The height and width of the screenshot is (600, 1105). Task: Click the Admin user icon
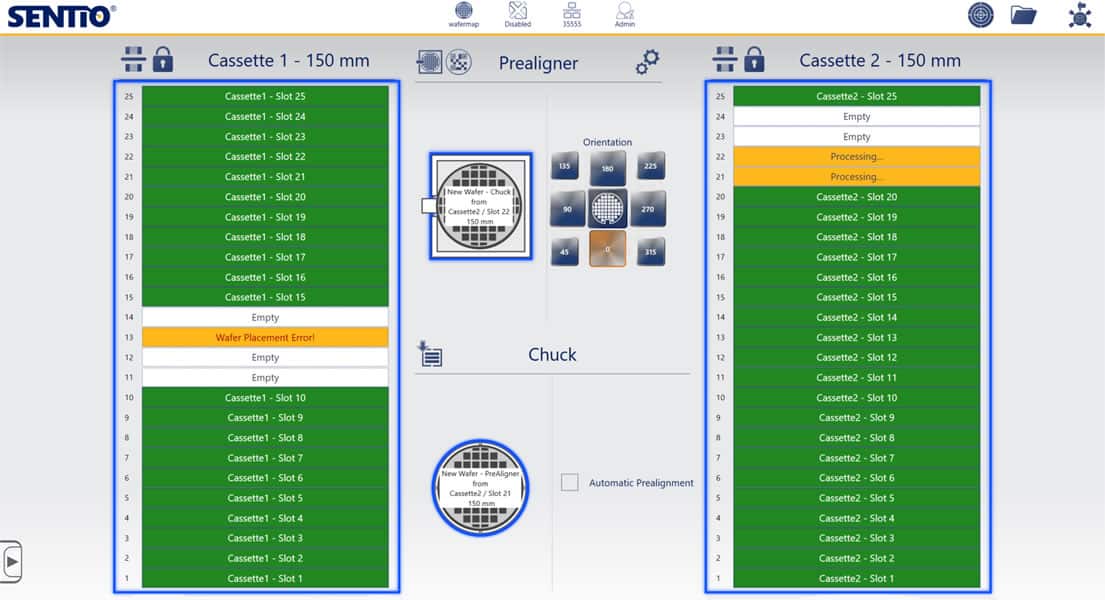(x=625, y=13)
